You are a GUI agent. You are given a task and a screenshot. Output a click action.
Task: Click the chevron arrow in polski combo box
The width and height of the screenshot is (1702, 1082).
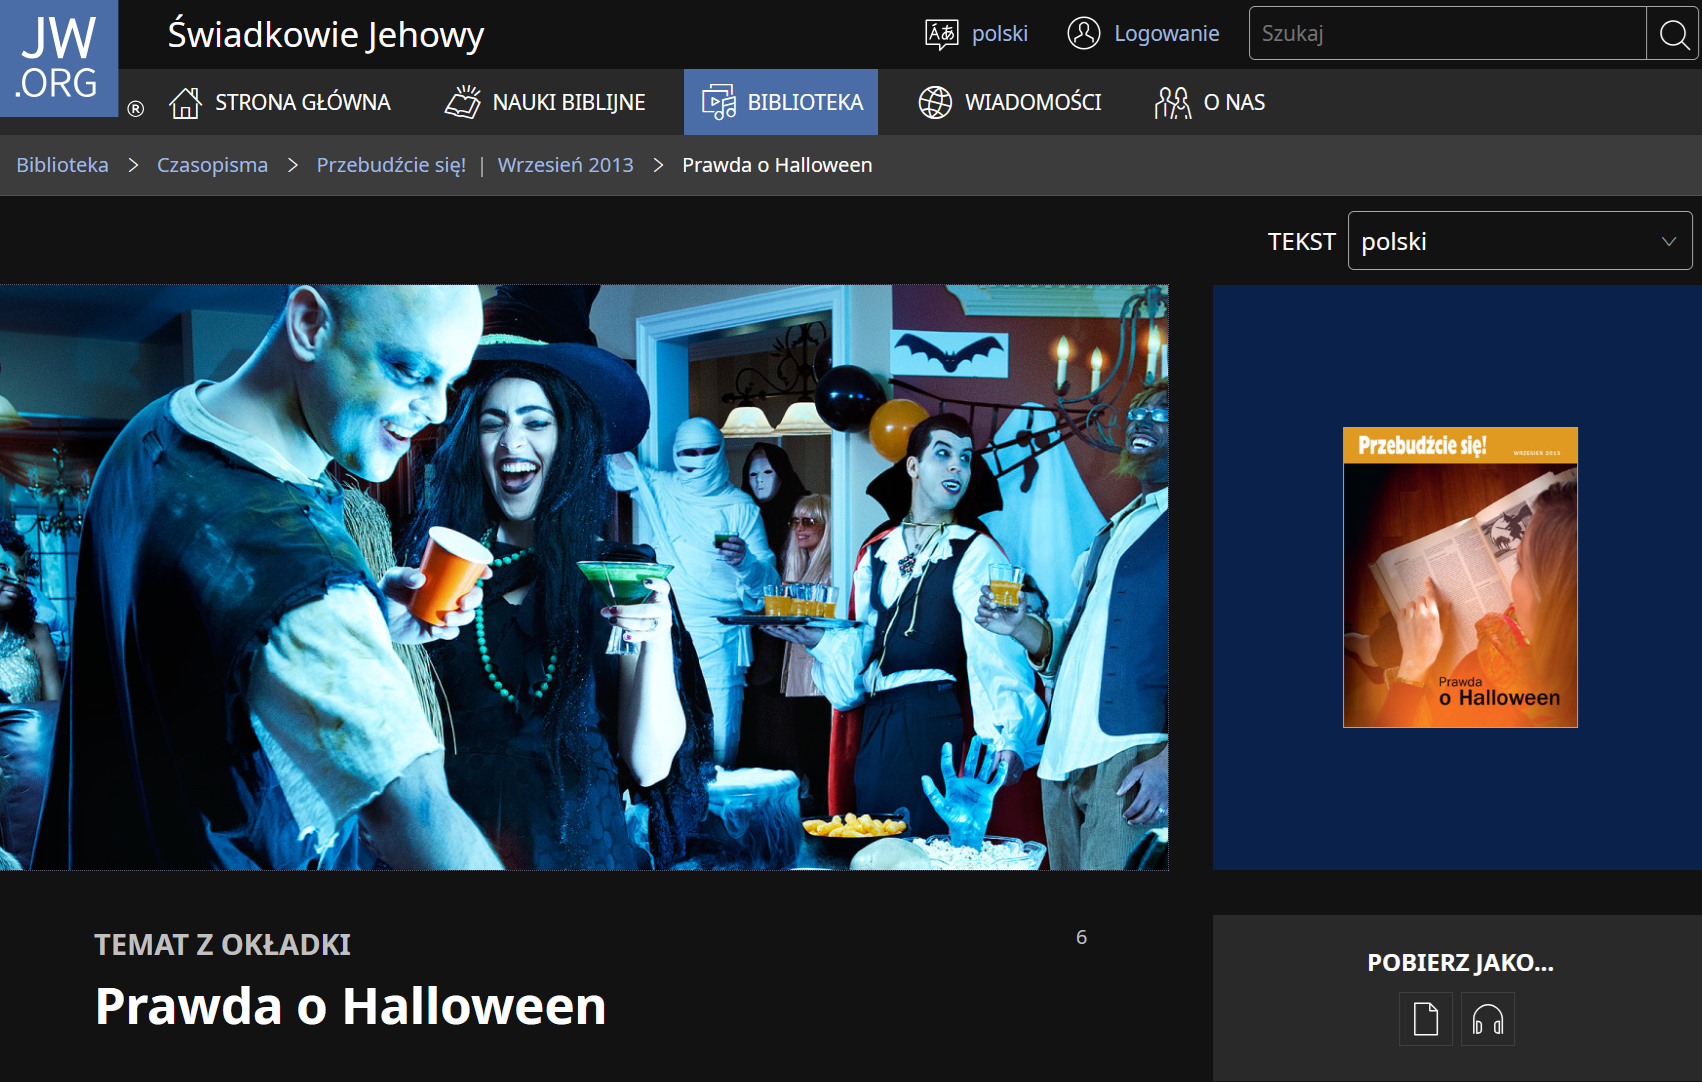(1668, 241)
